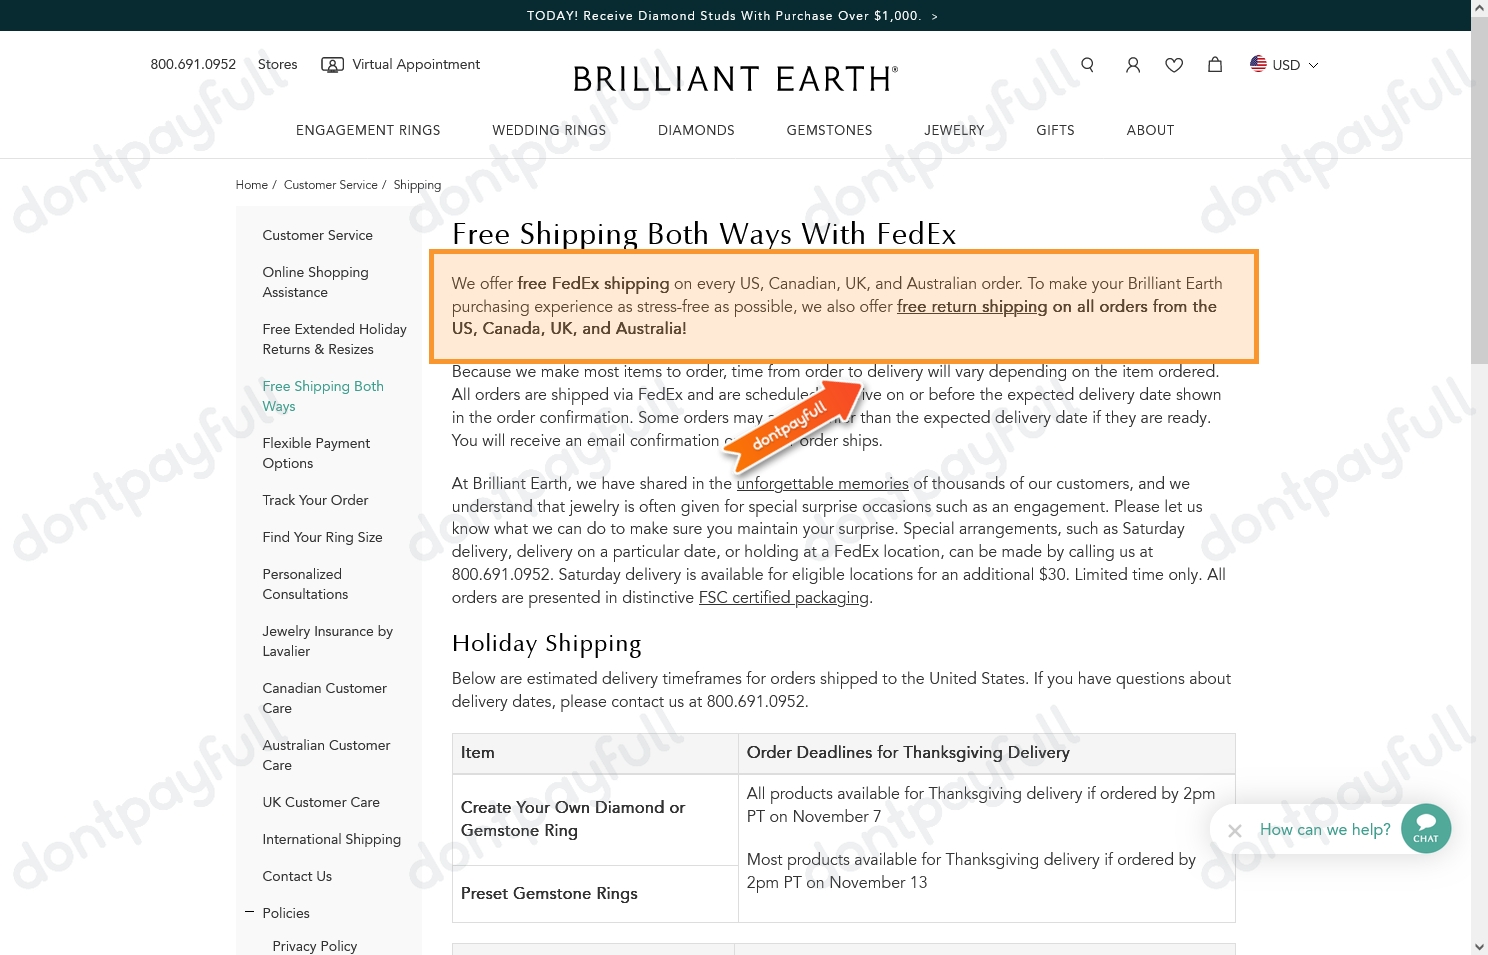Open the GEMSTONES menu
The height and width of the screenshot is (955, 1488).
829,130
